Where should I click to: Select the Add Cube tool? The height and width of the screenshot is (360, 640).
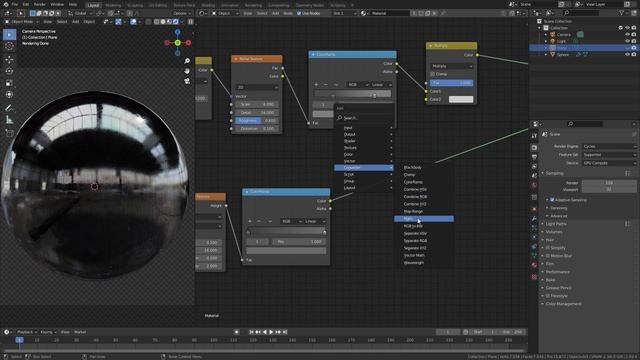(9, 133)
